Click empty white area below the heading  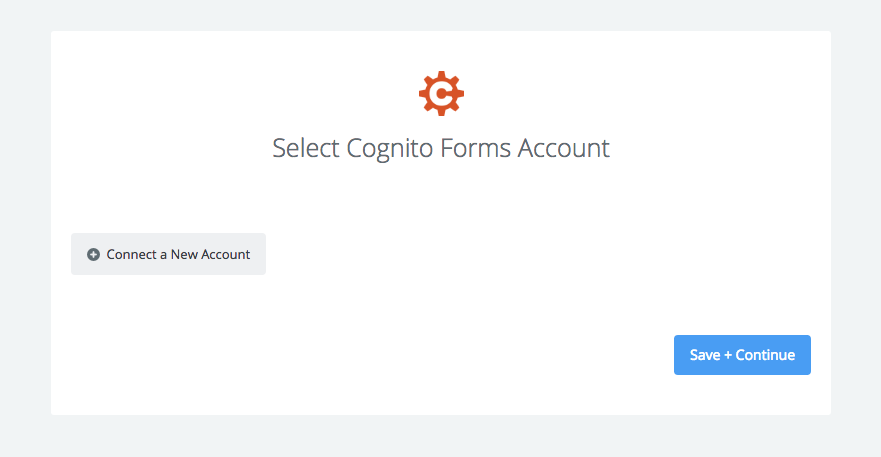point(441,197)
